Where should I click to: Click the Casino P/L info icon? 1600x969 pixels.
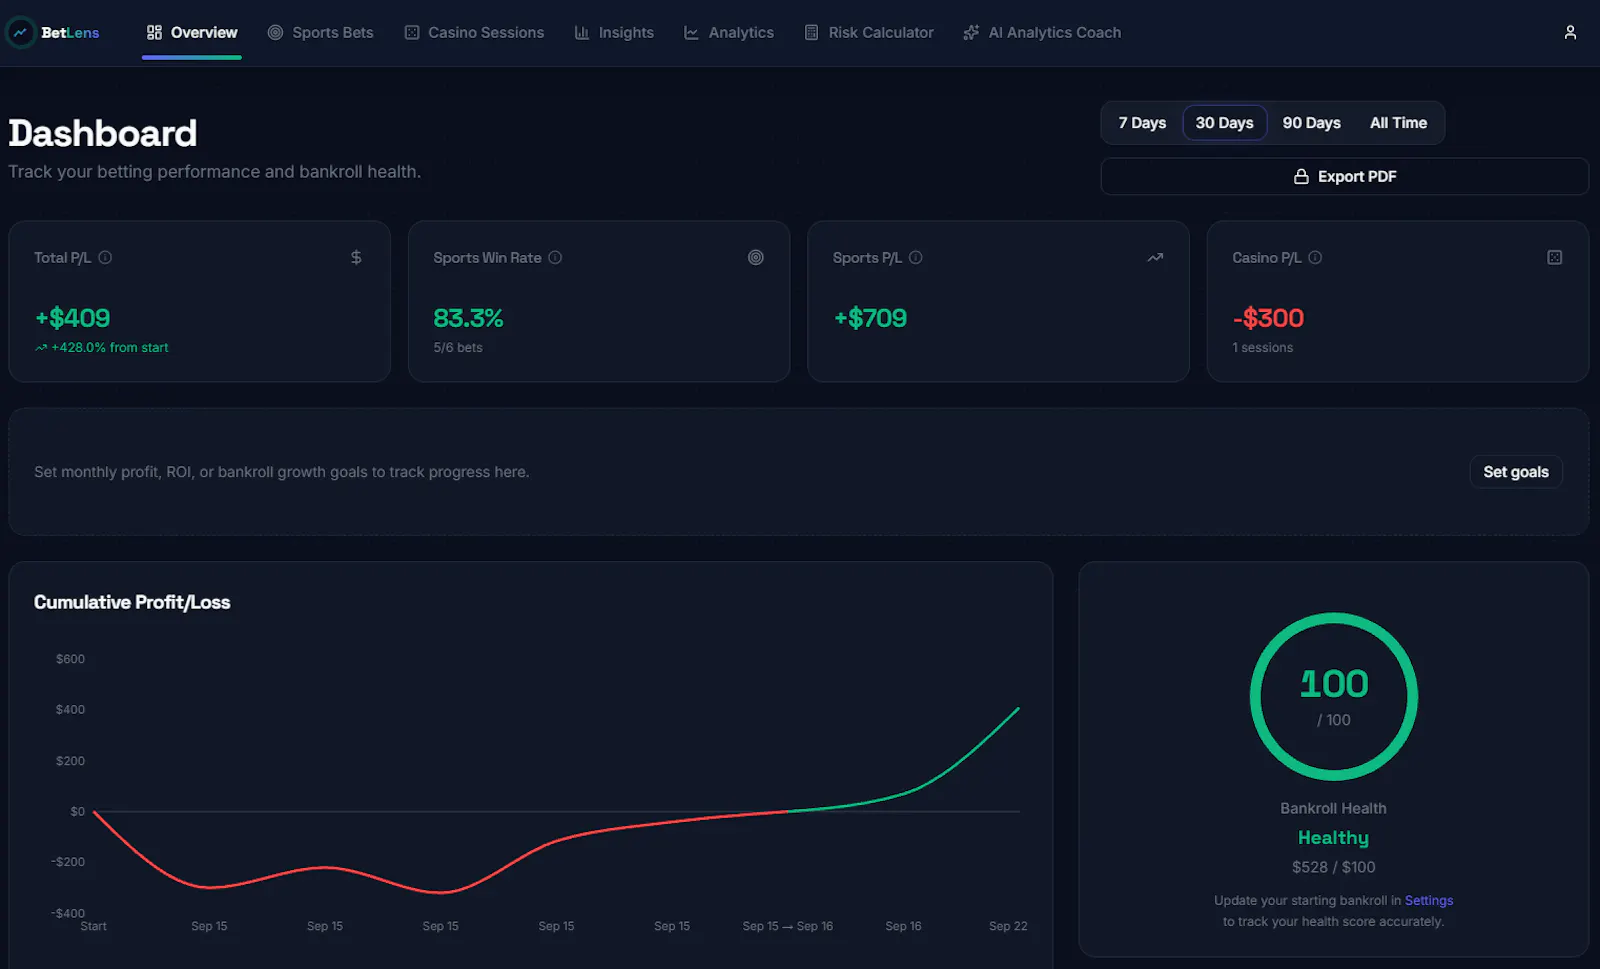(x=1315, y=257)
